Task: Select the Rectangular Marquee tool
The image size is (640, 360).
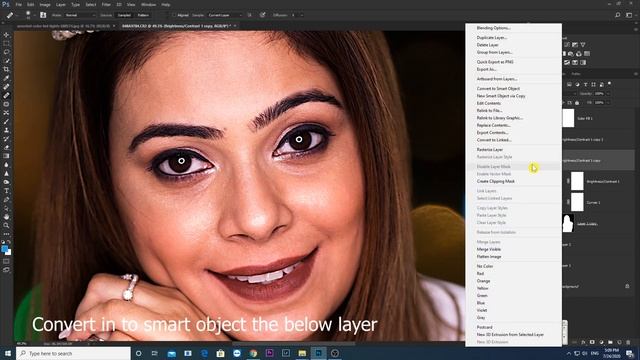Action: [6, 44]
